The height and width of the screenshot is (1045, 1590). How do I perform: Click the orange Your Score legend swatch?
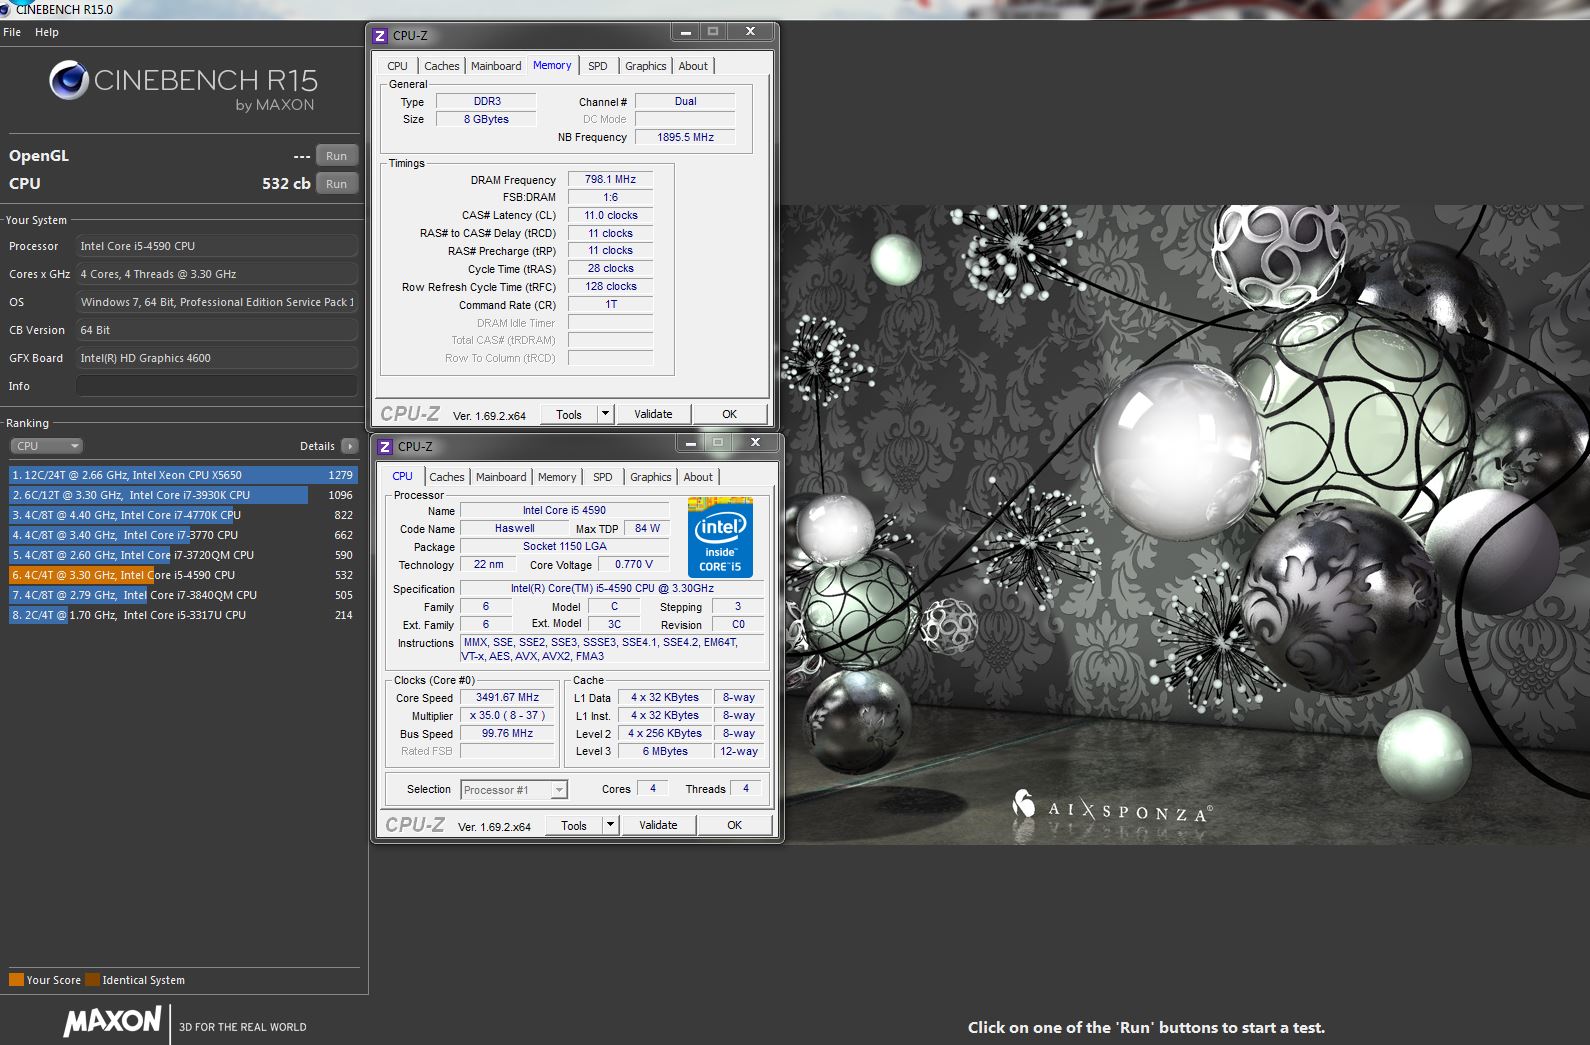pos(16,980)
